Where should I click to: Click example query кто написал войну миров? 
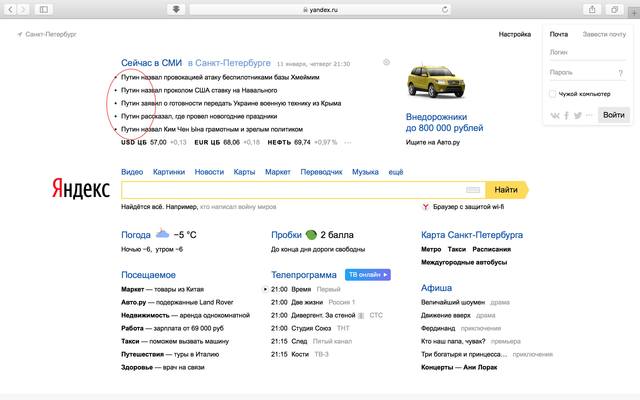point(238,207)
